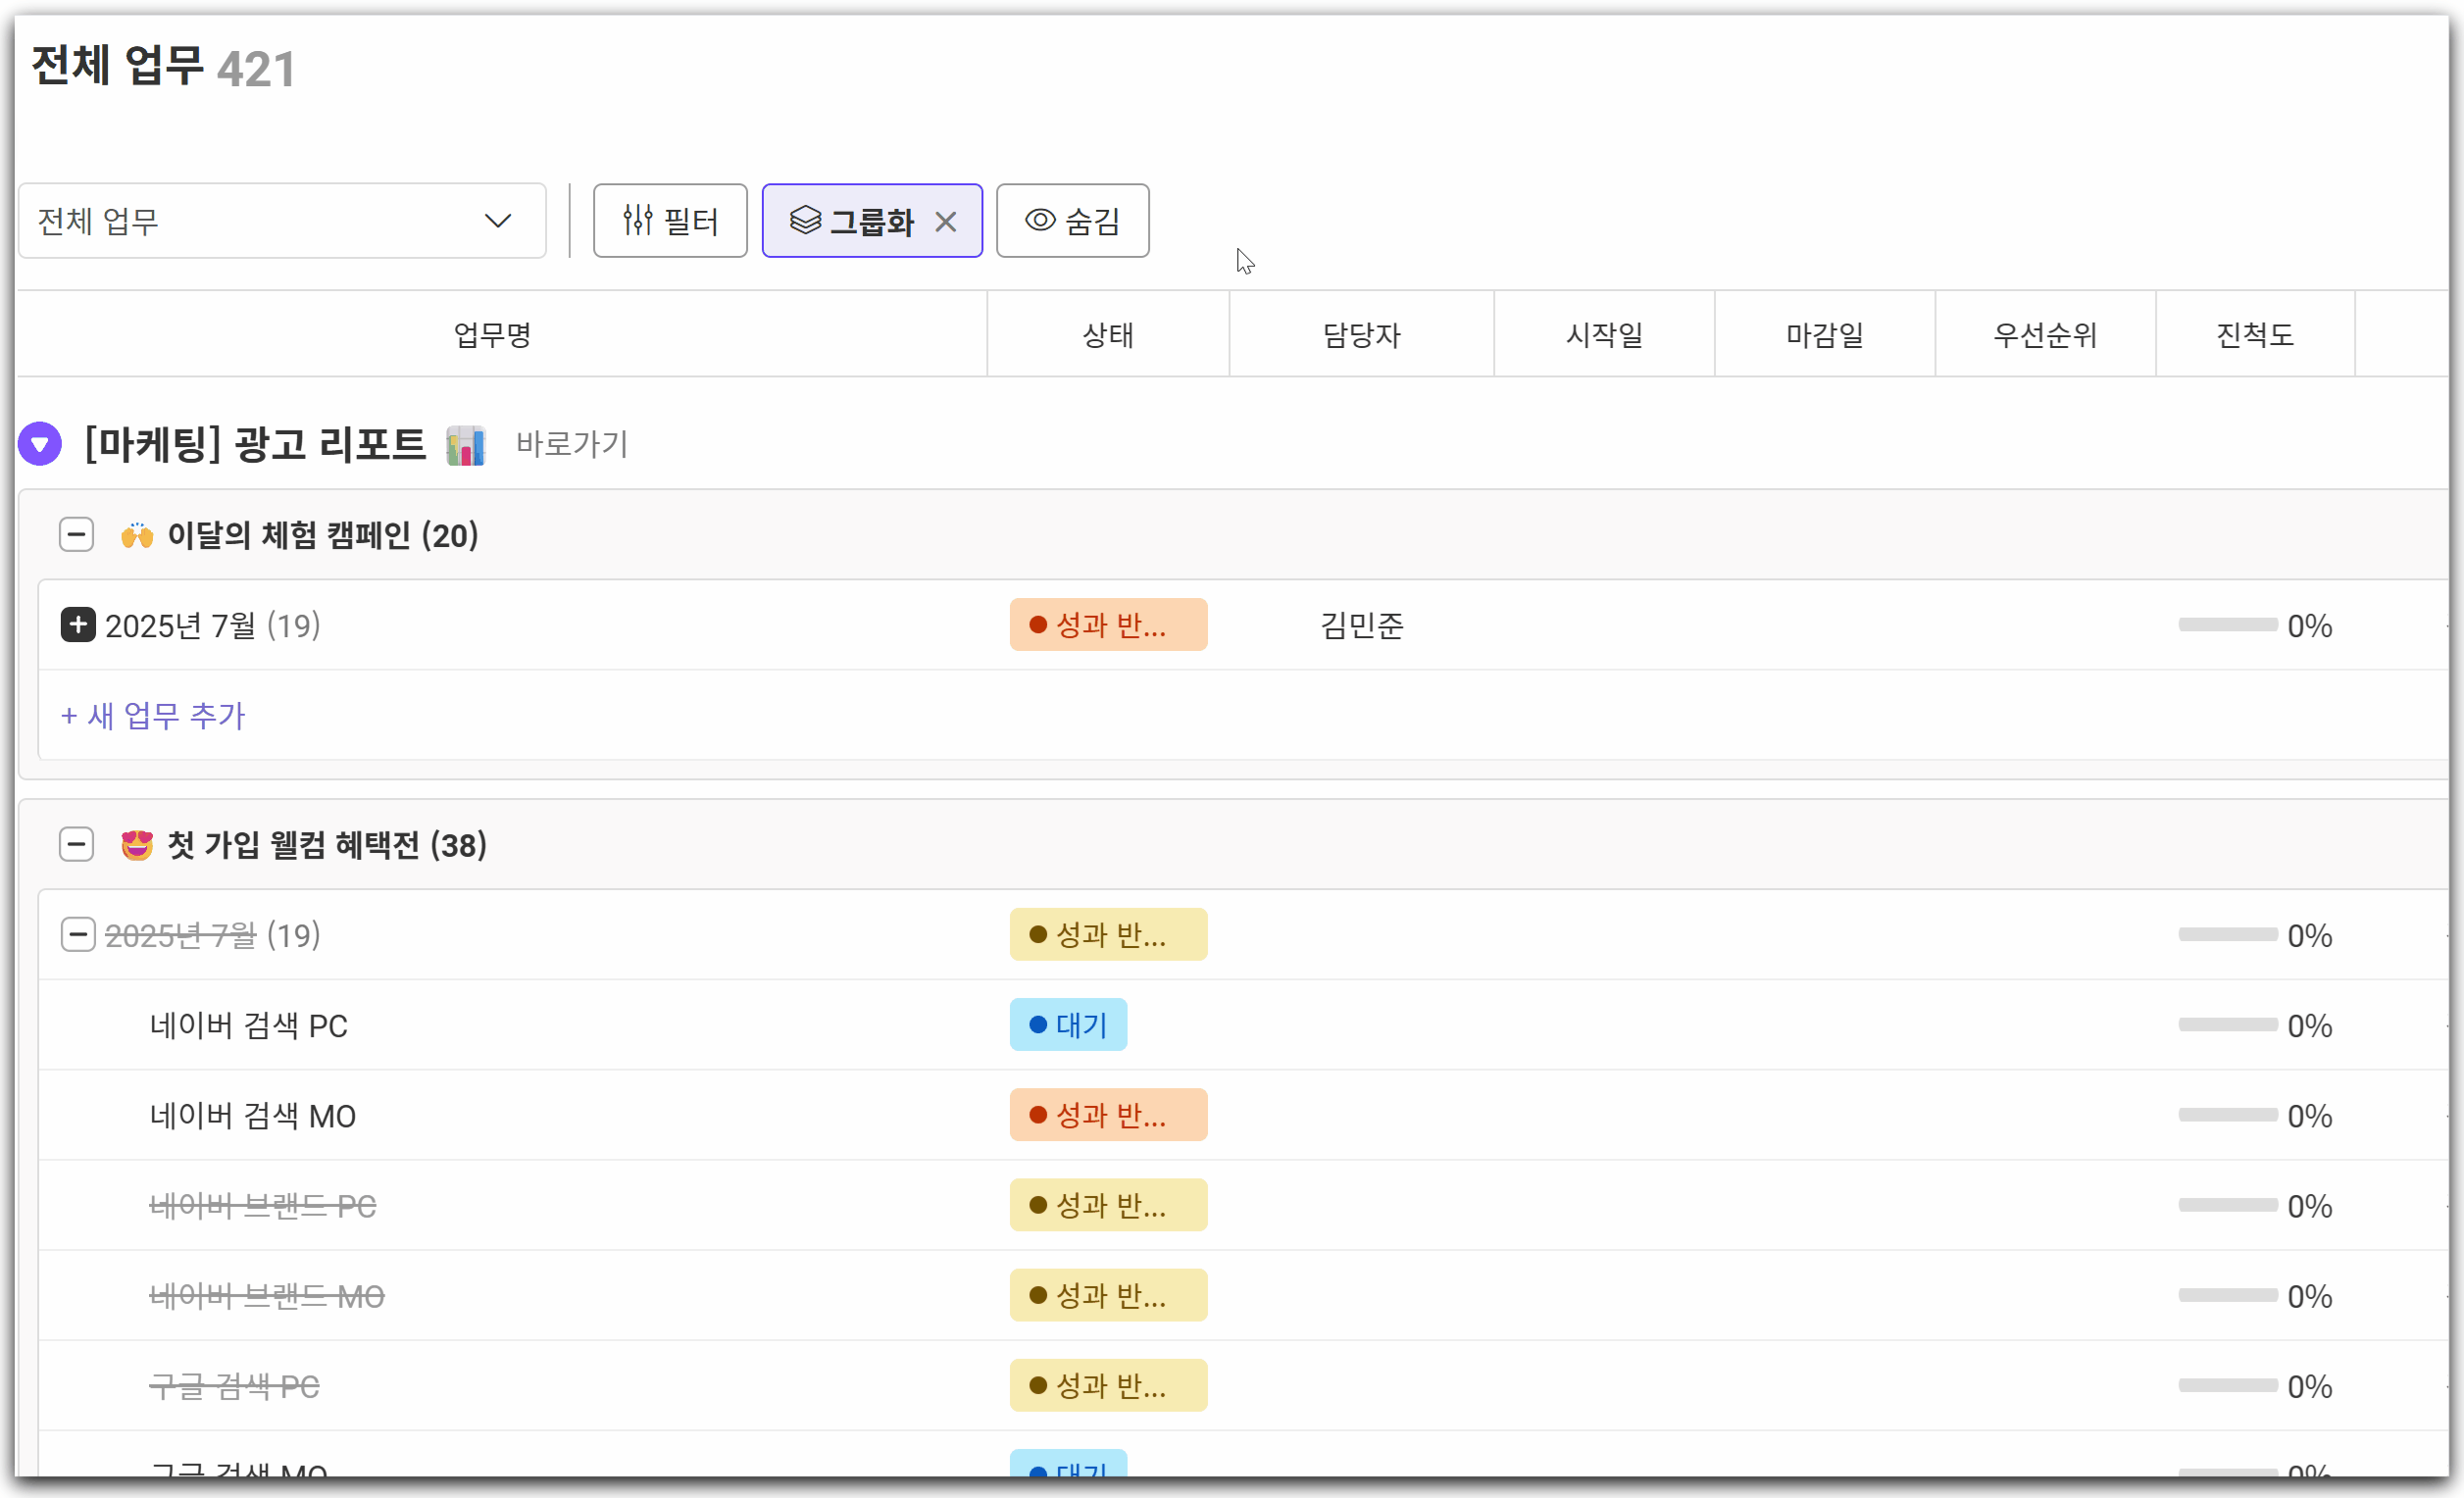
Task: Collapse the marketing project purple arrow icon
Action: point(40,444)
